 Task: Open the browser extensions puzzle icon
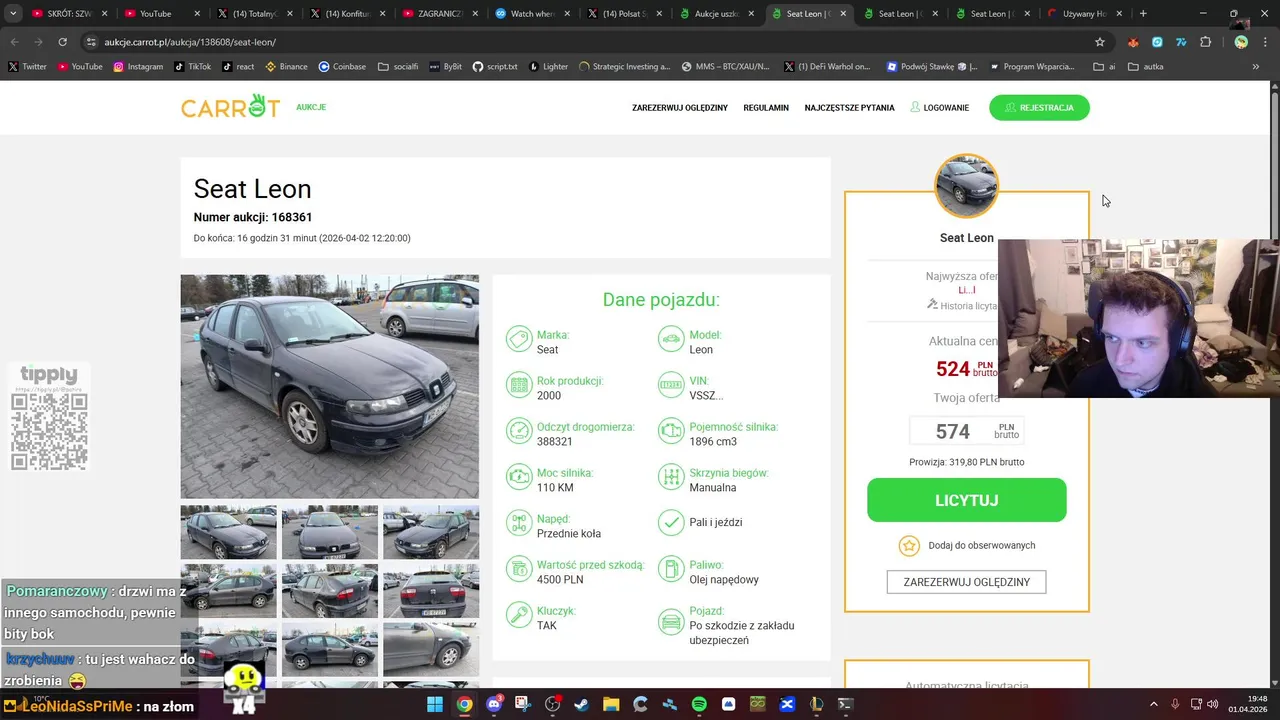tap(1205, 42)
